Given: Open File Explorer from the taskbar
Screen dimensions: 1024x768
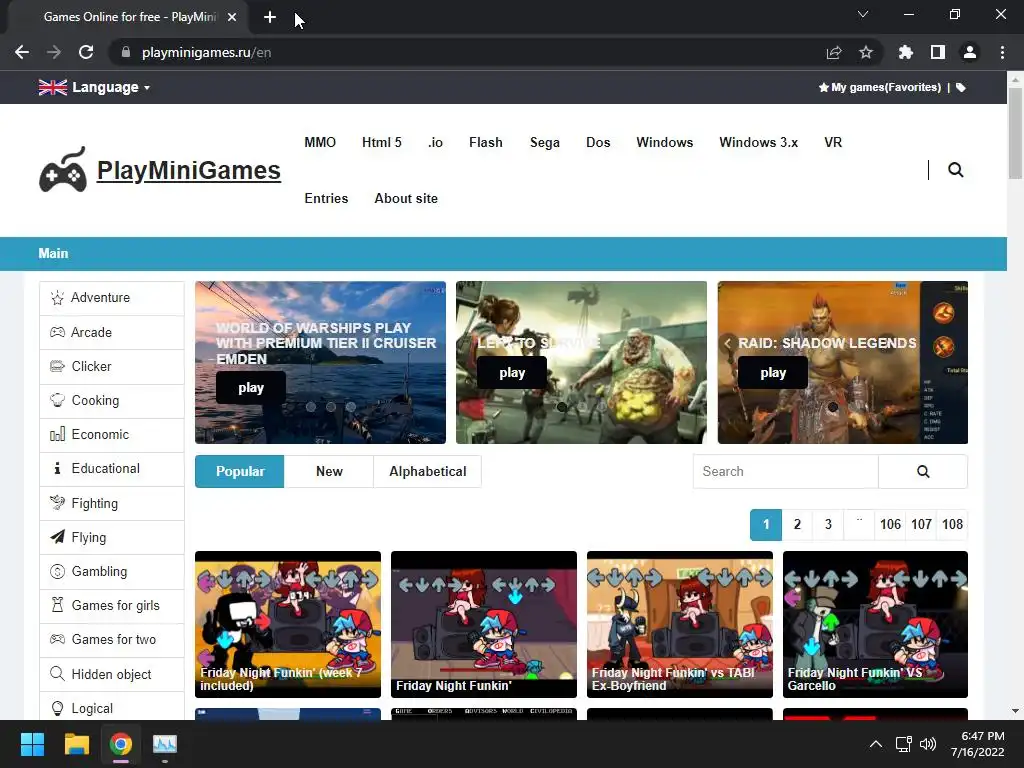Looking at the screenshot, I should click(x=76, y=744).
